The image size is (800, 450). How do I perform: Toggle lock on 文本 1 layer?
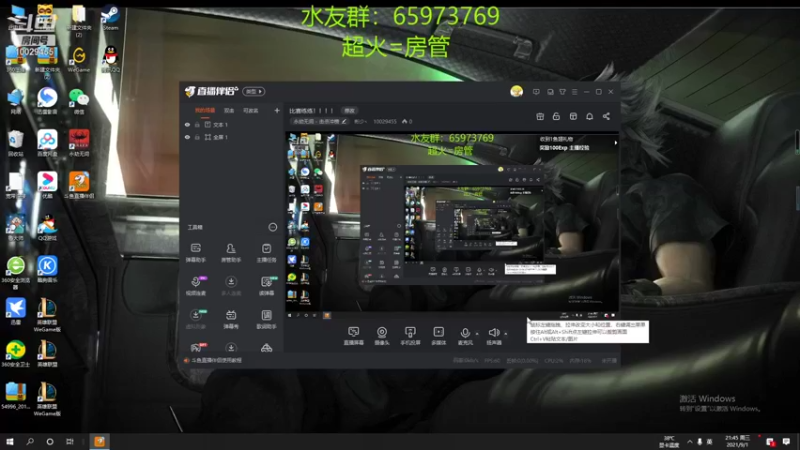[x=197, y=124]
